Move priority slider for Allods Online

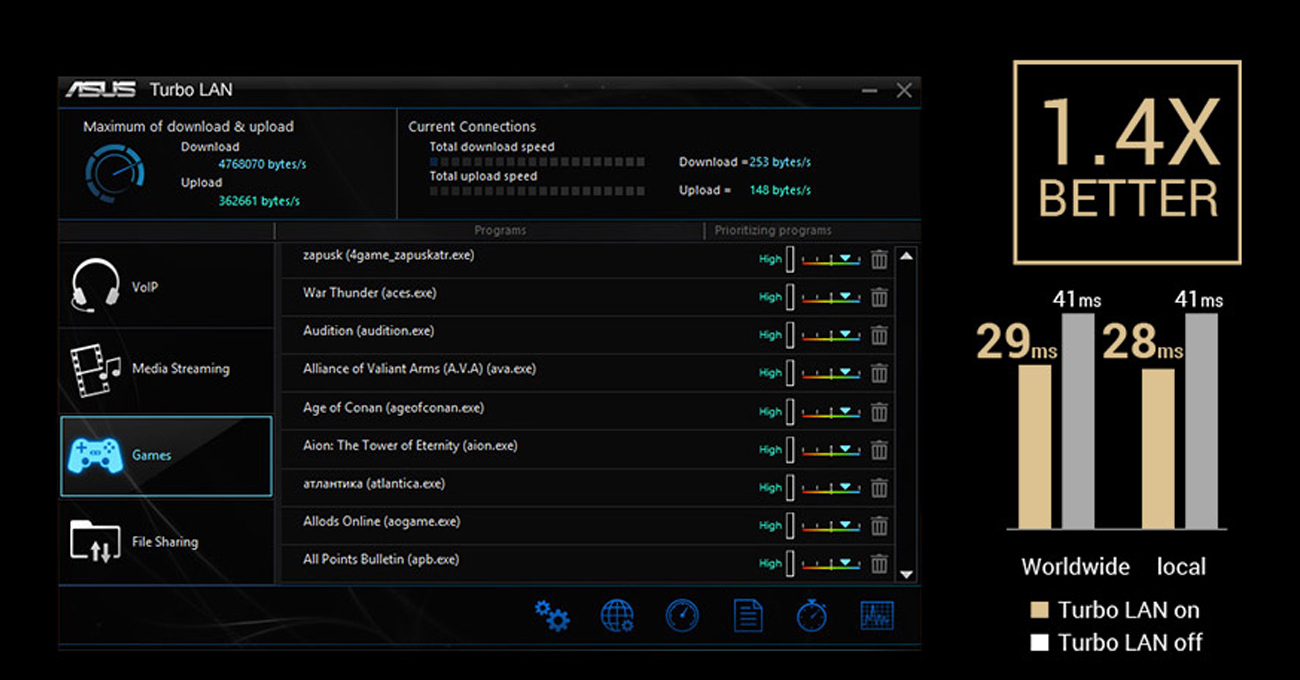pos(831,525)
